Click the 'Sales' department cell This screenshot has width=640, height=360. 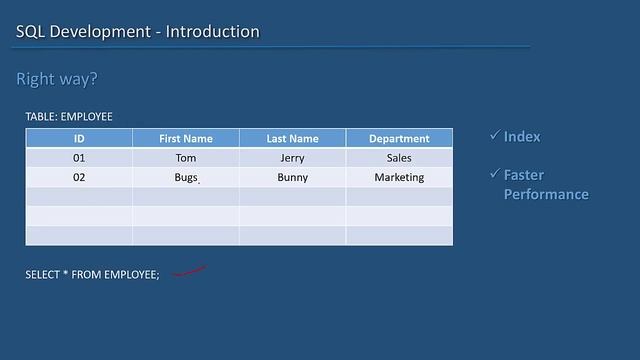coord(399,158)
